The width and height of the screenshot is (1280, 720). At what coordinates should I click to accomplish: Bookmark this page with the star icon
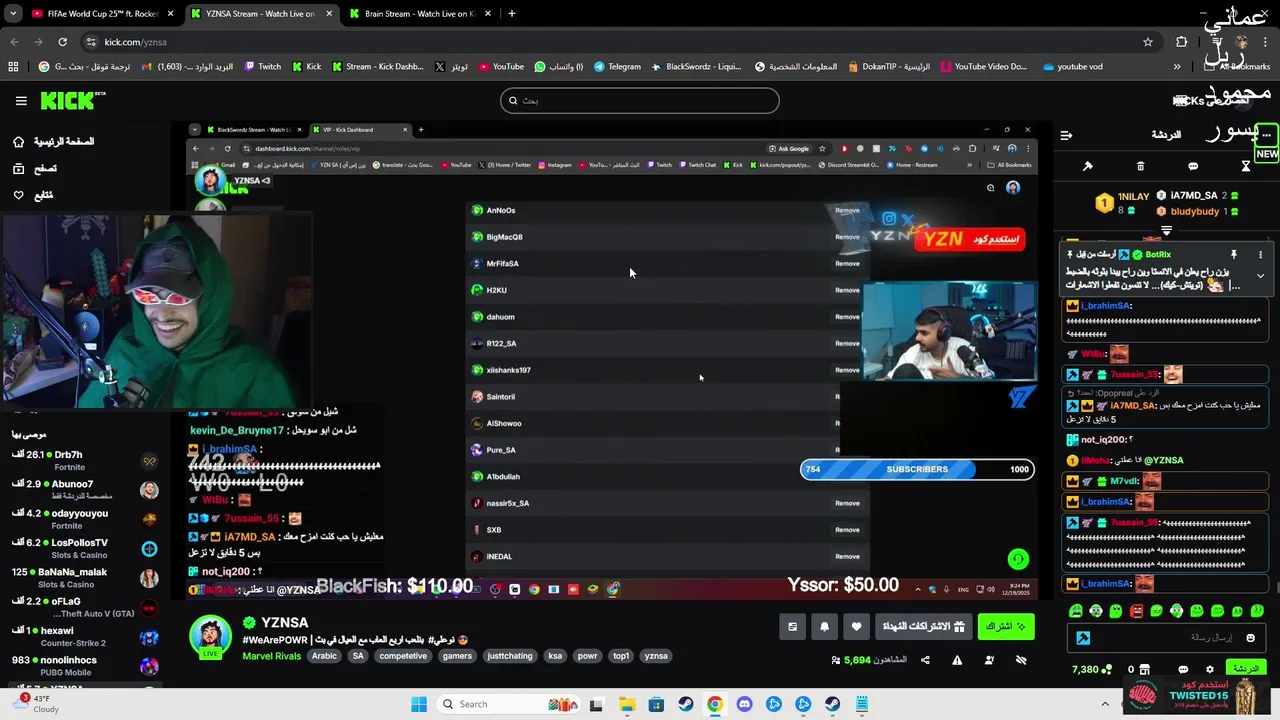coord(1148,42)
